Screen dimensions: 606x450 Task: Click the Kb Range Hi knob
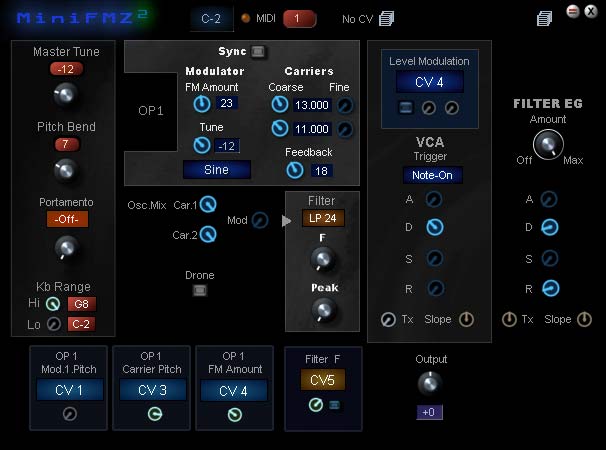(53, 304)
